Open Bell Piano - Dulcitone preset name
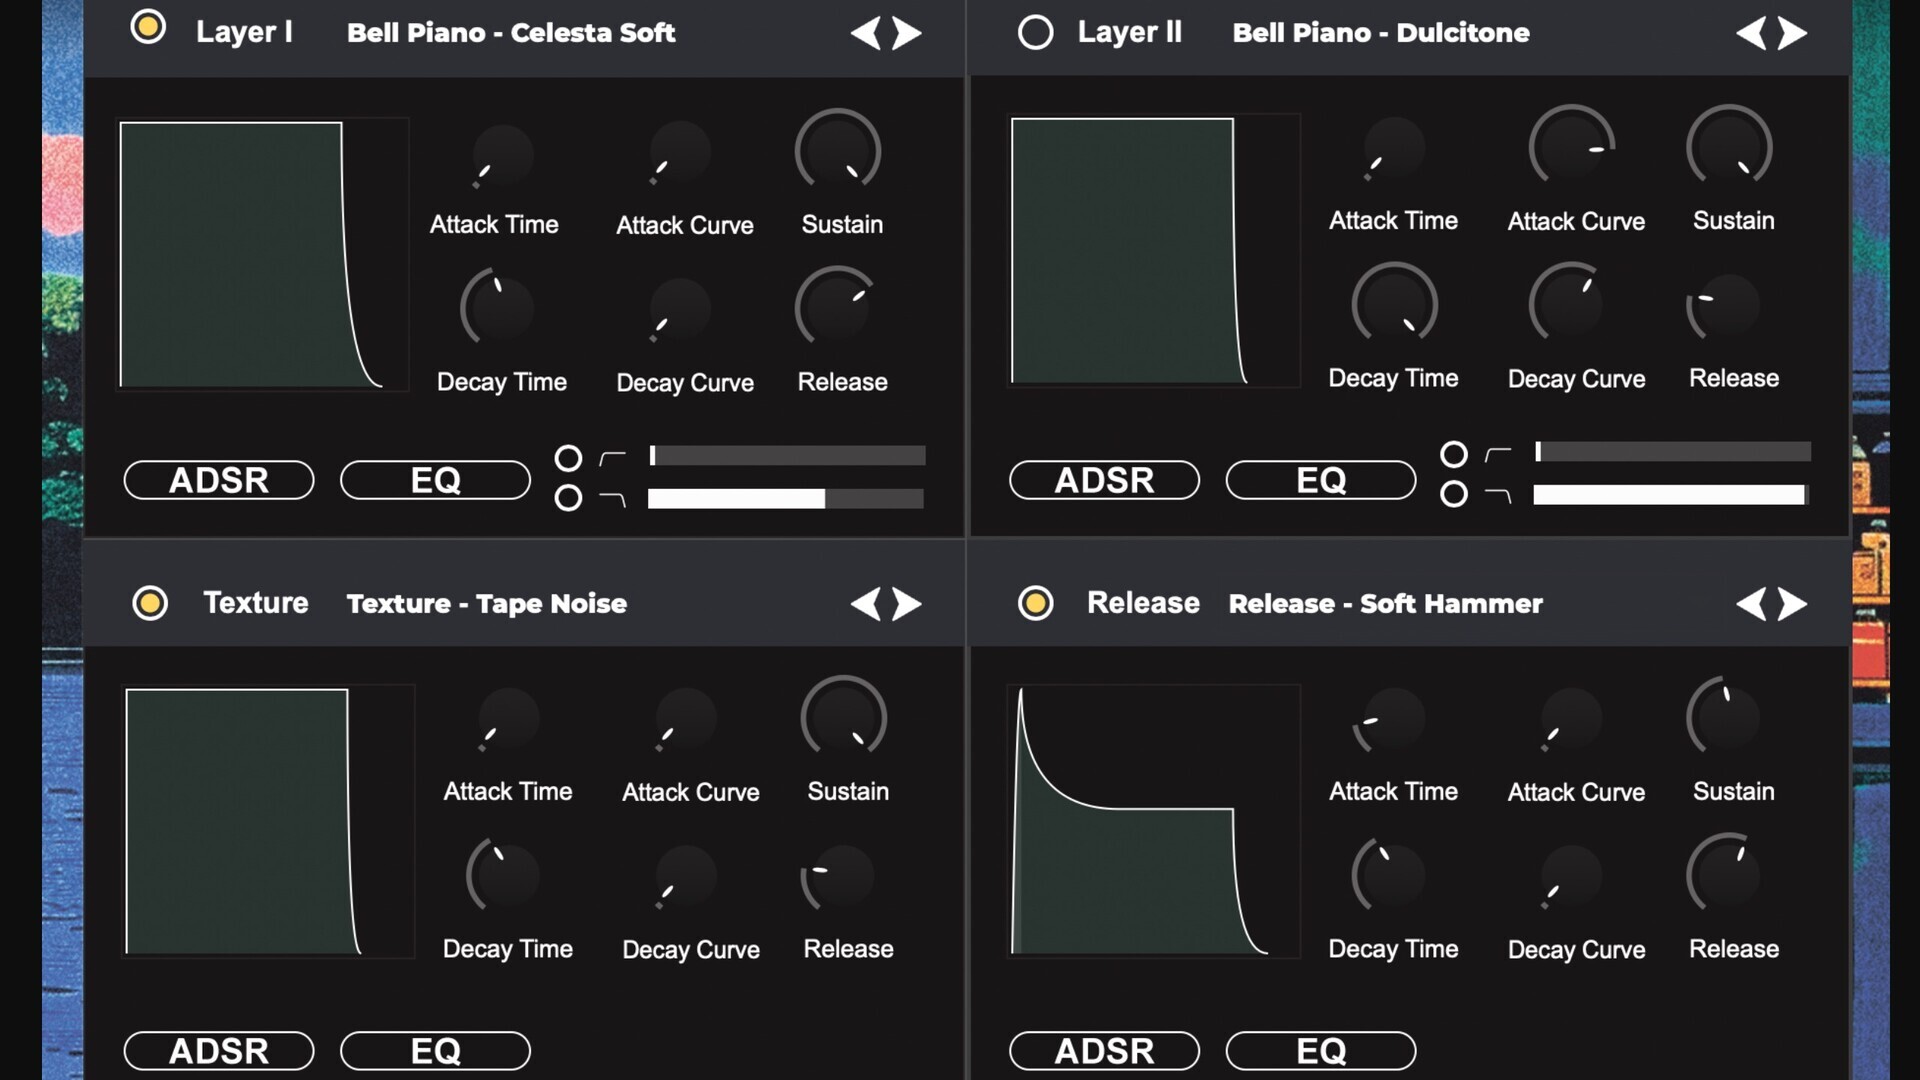This screenshot has height=1080, width=1920. [1381, 33]
